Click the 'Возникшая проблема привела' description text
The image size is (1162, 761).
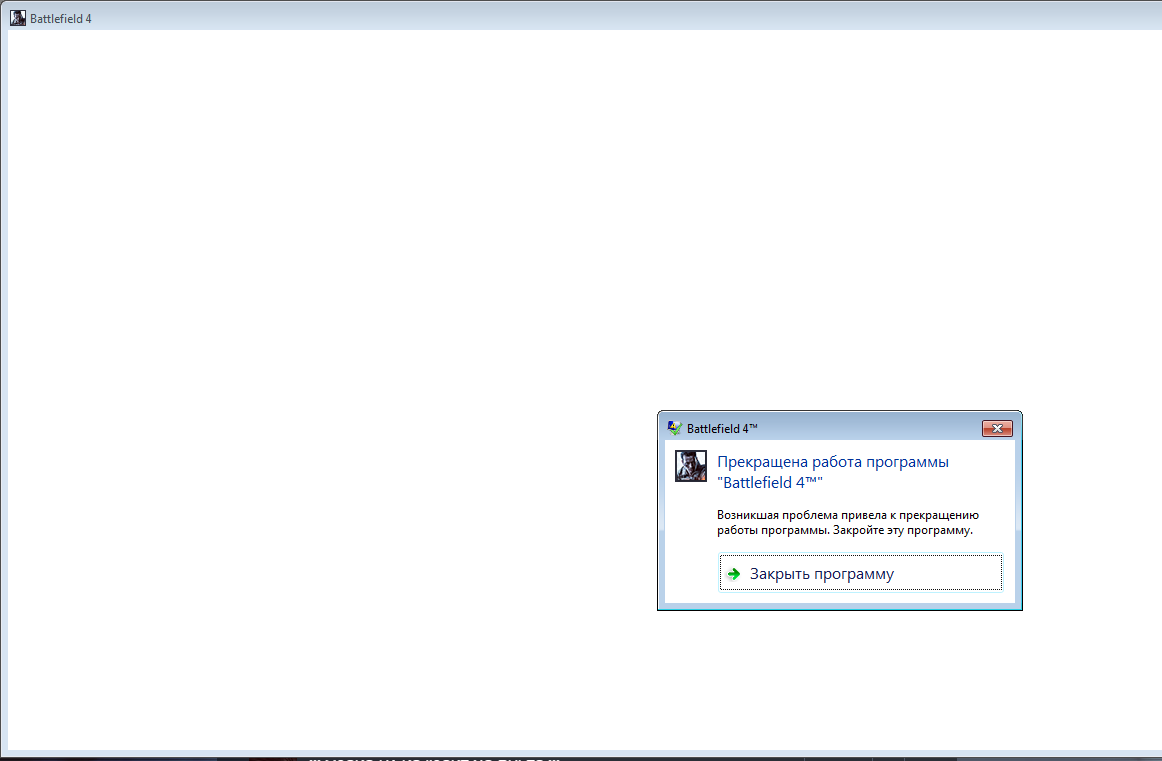tap(848, 522)
